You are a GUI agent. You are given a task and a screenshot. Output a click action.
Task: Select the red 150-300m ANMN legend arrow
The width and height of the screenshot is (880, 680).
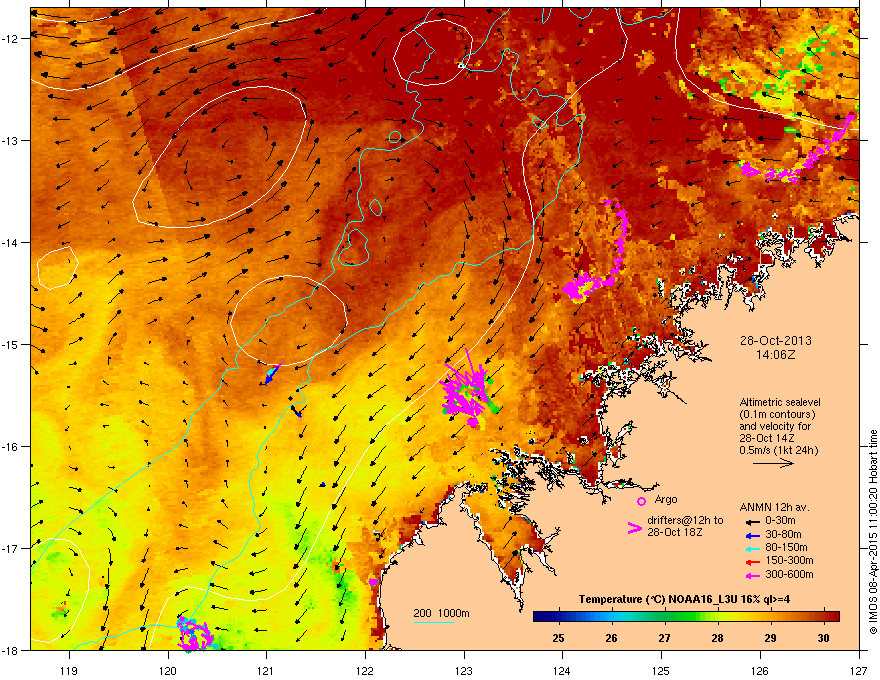click(752, 561)
